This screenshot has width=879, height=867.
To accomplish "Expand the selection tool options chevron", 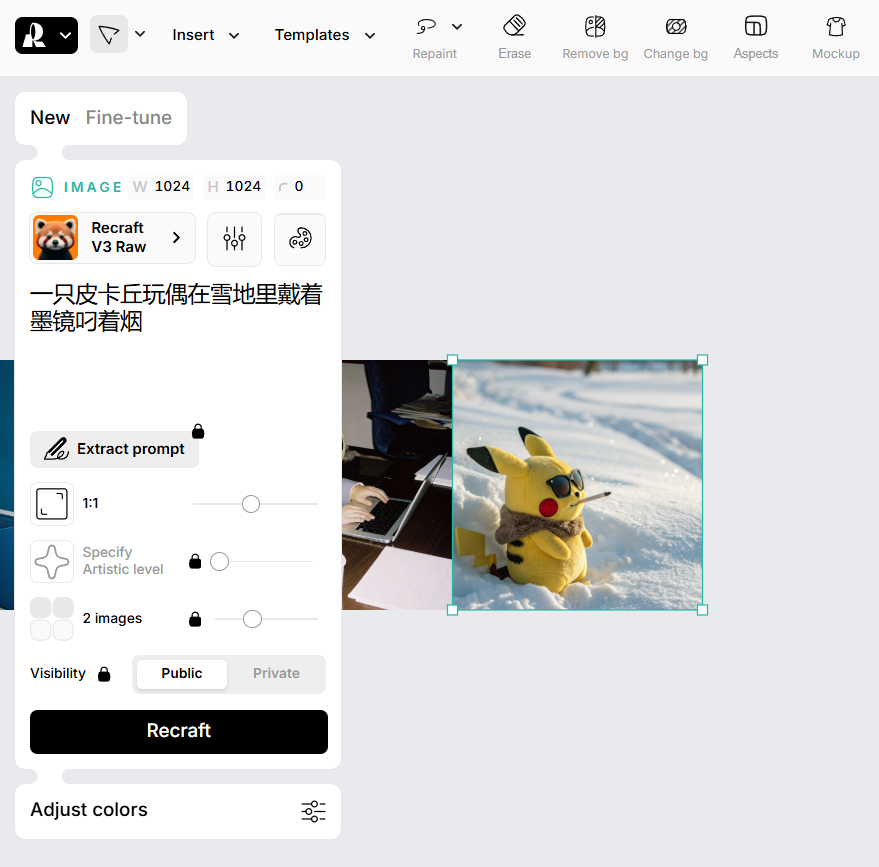I will pos(140,34).
